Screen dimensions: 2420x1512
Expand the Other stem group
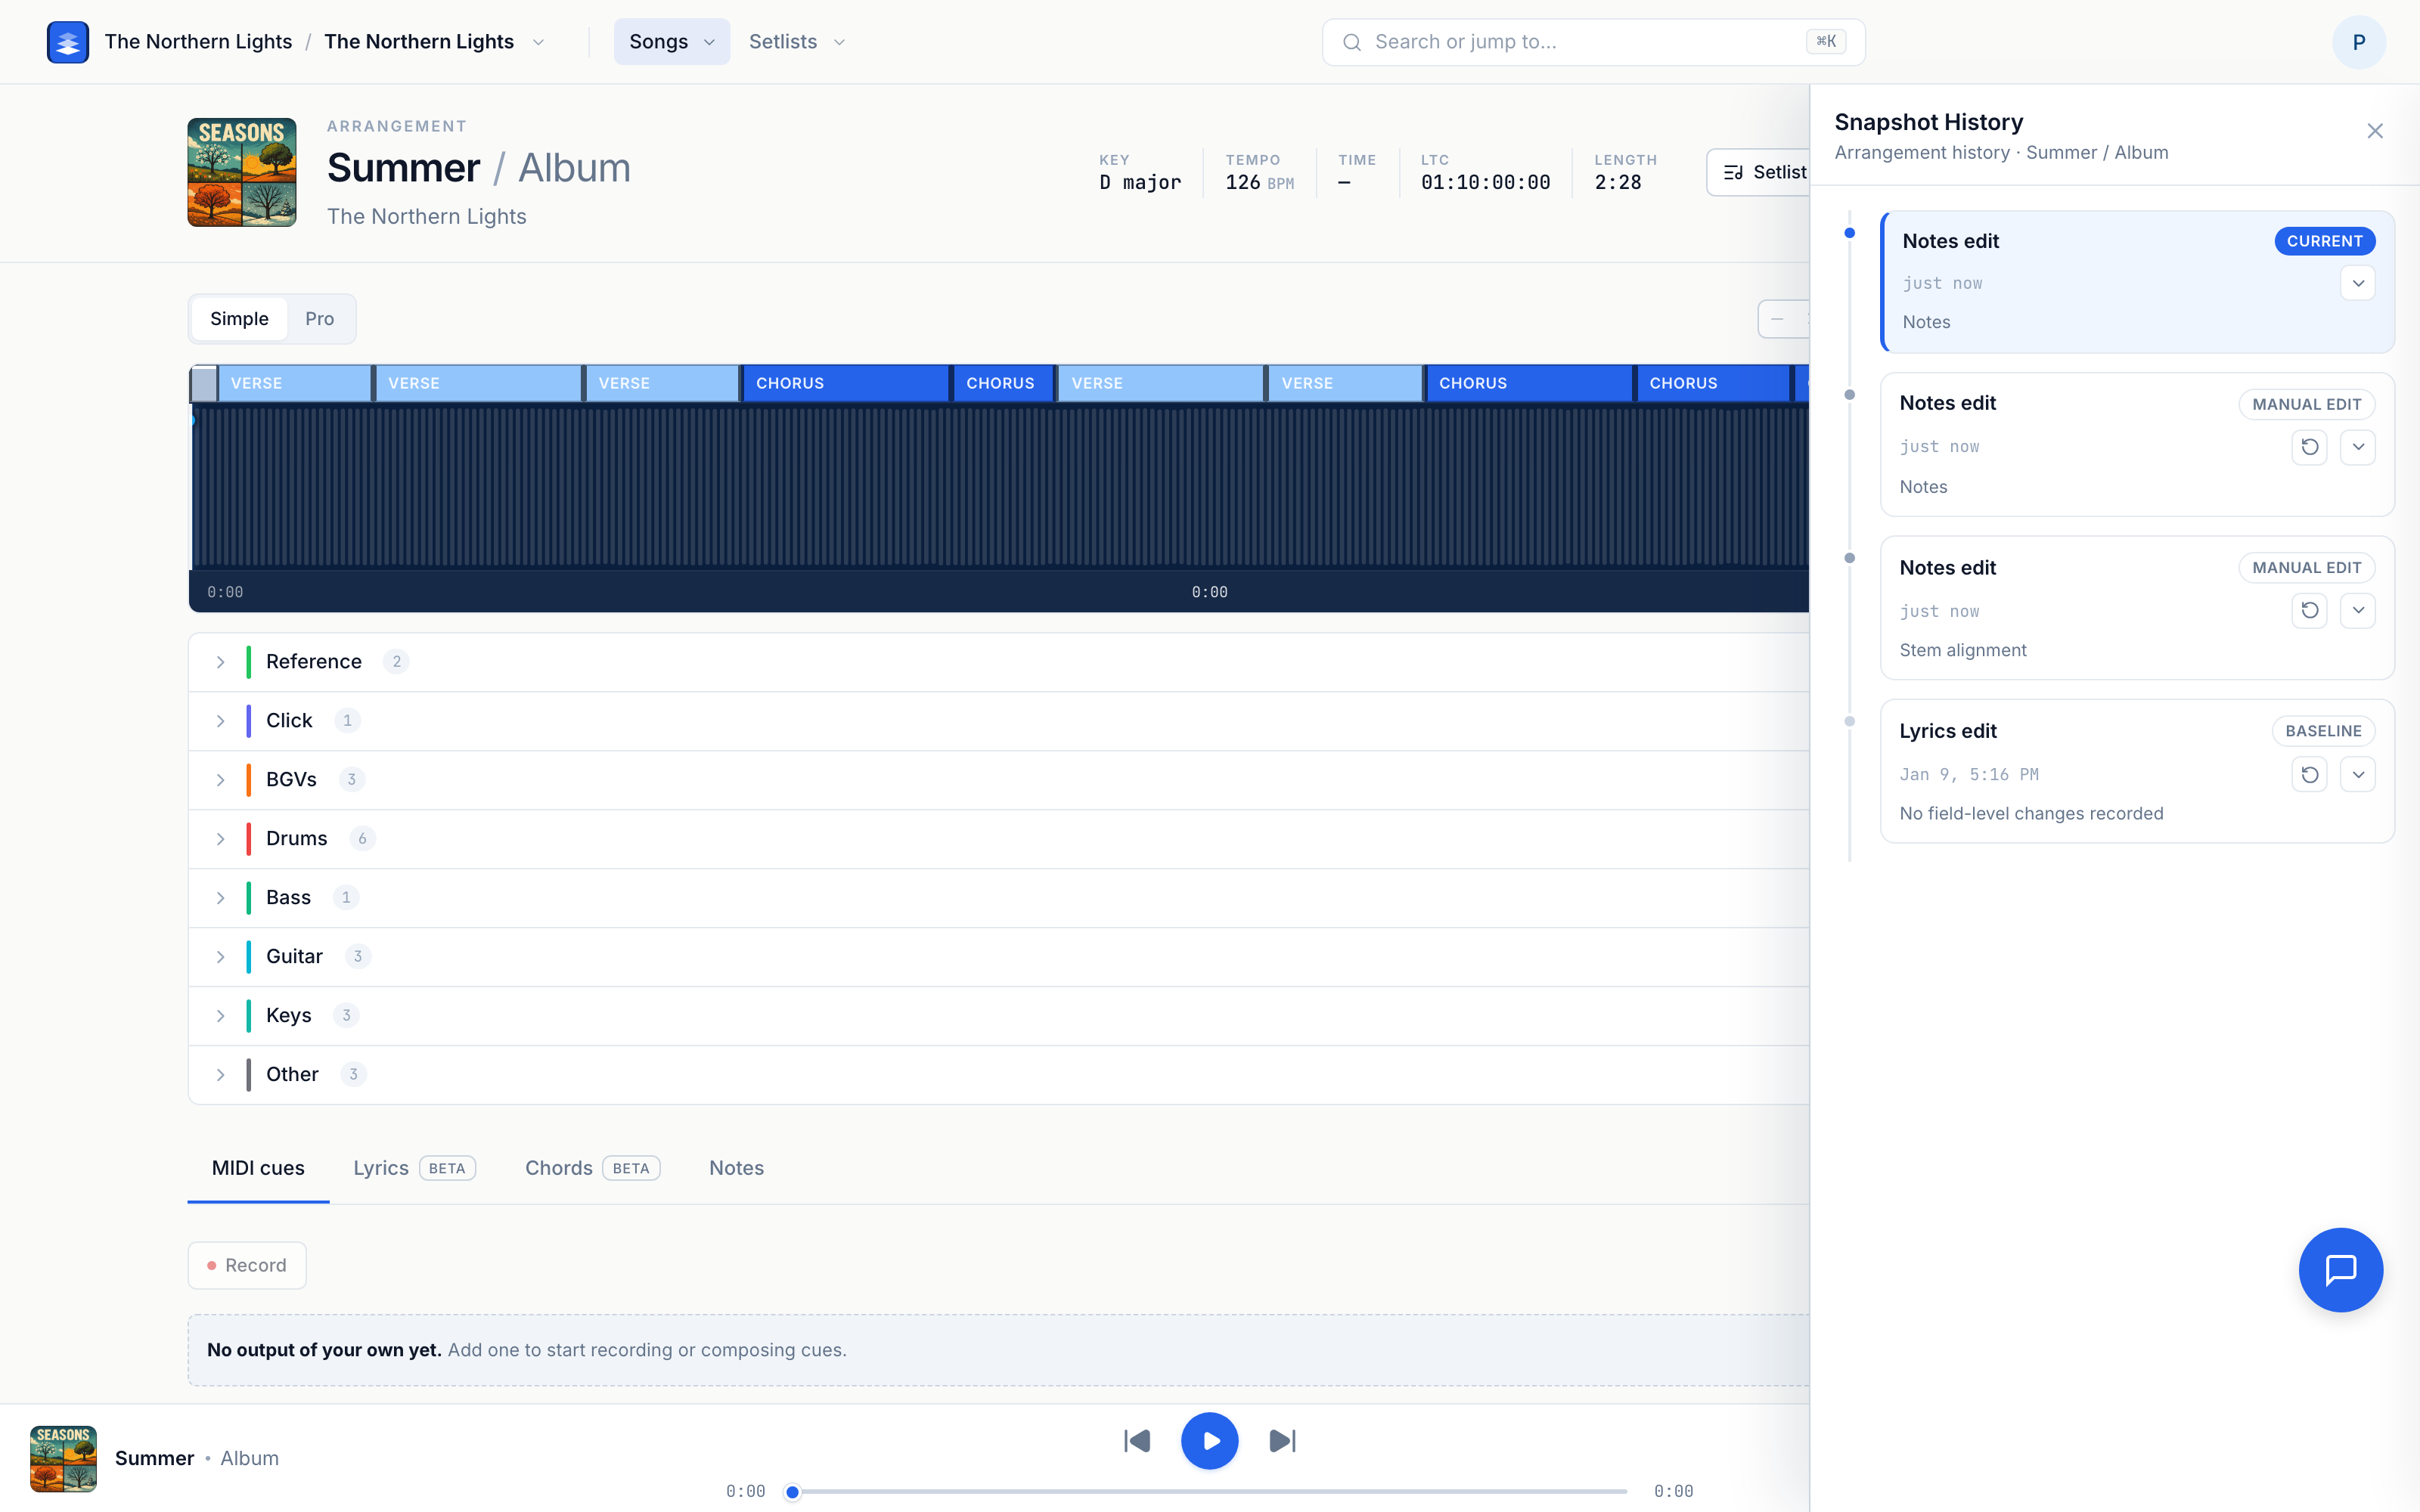[x=220, y=1075]
